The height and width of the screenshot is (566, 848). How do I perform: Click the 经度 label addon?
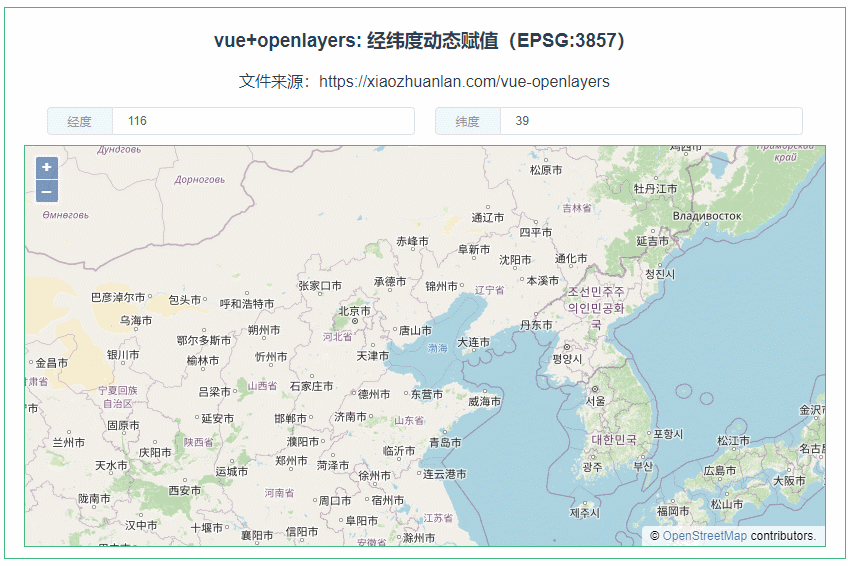(80, 121)
